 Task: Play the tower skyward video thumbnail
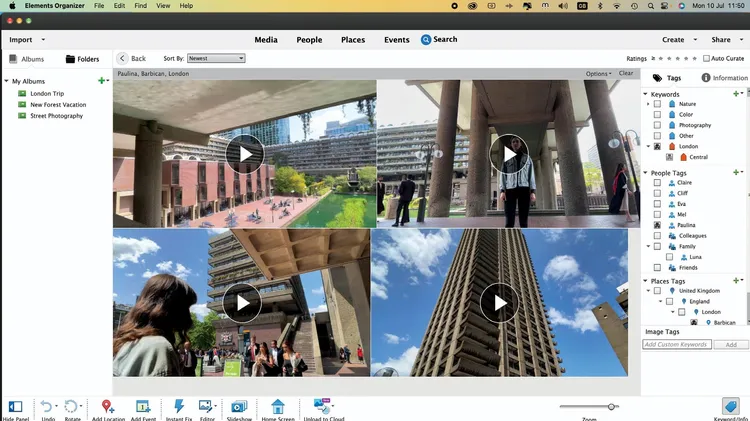pyautogui.click(x=499, y=303)
